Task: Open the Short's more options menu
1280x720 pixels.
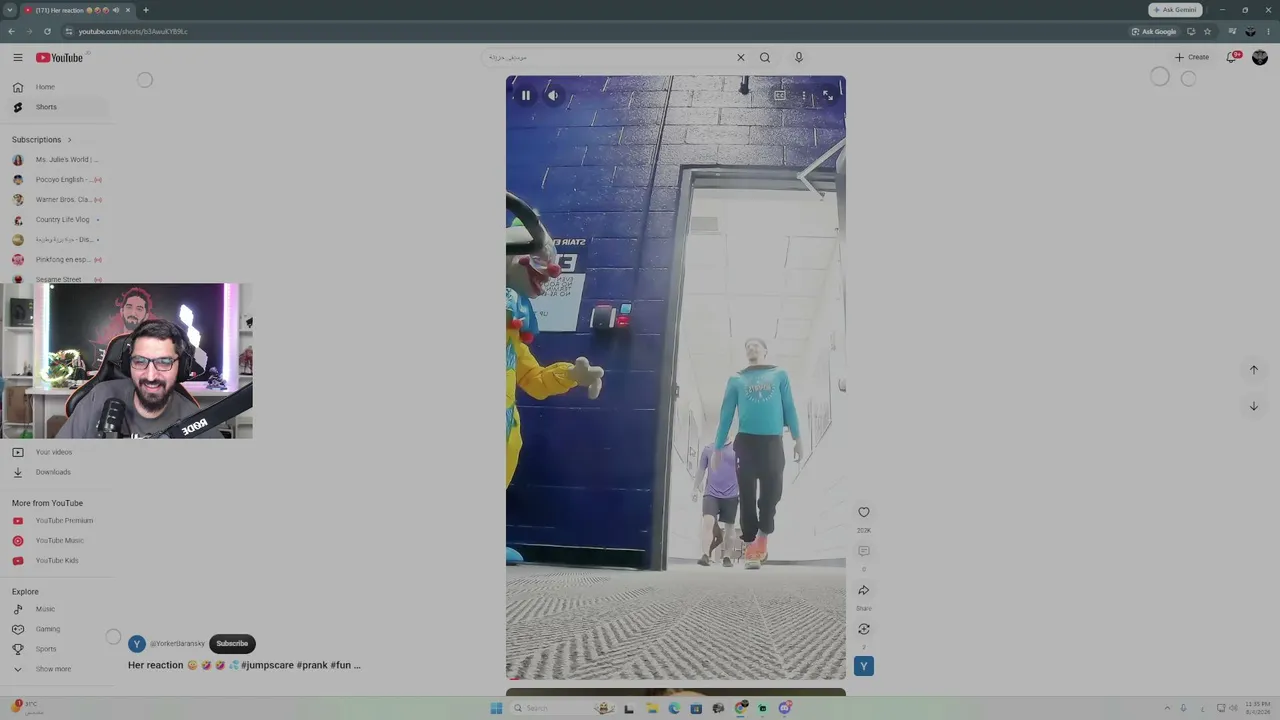Action: [x=804, y=96]
